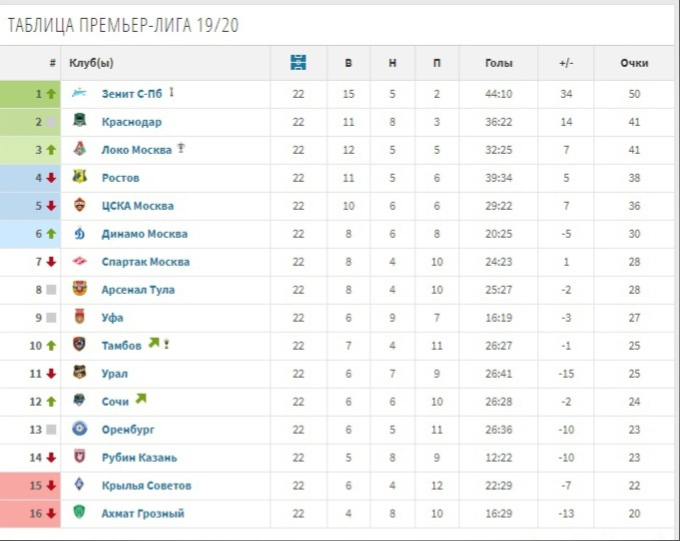This screenshot has height=541, width=680.
Task: Open the Ахмат Грозный club link
Action: click(143, 514)
